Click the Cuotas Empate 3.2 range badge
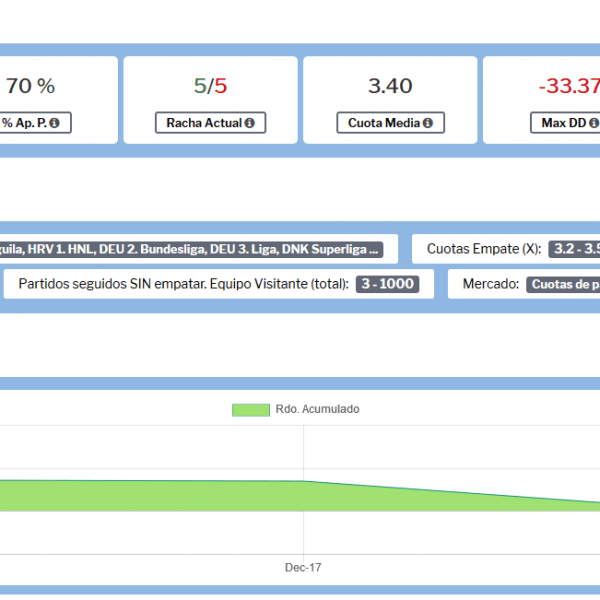This screenshot has width=600, height=600. click(x=574, y=249)
